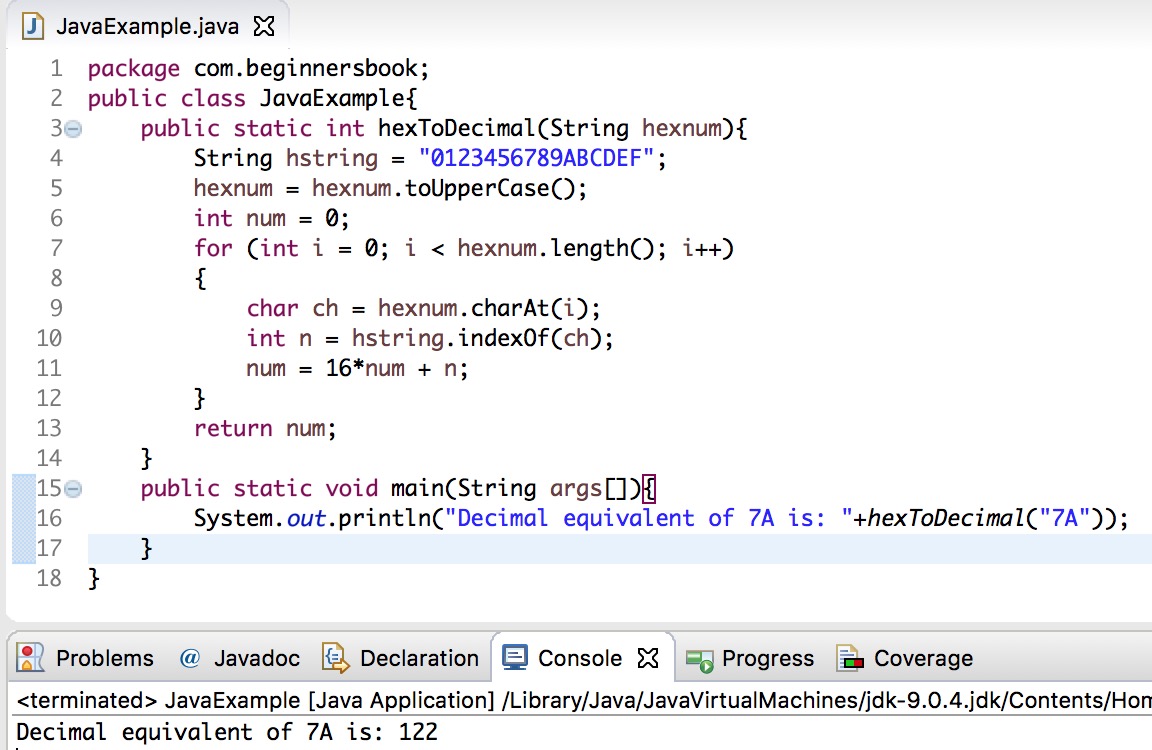Click the Declaration view icon
1152x750 pixels.
tap(336, 658)
